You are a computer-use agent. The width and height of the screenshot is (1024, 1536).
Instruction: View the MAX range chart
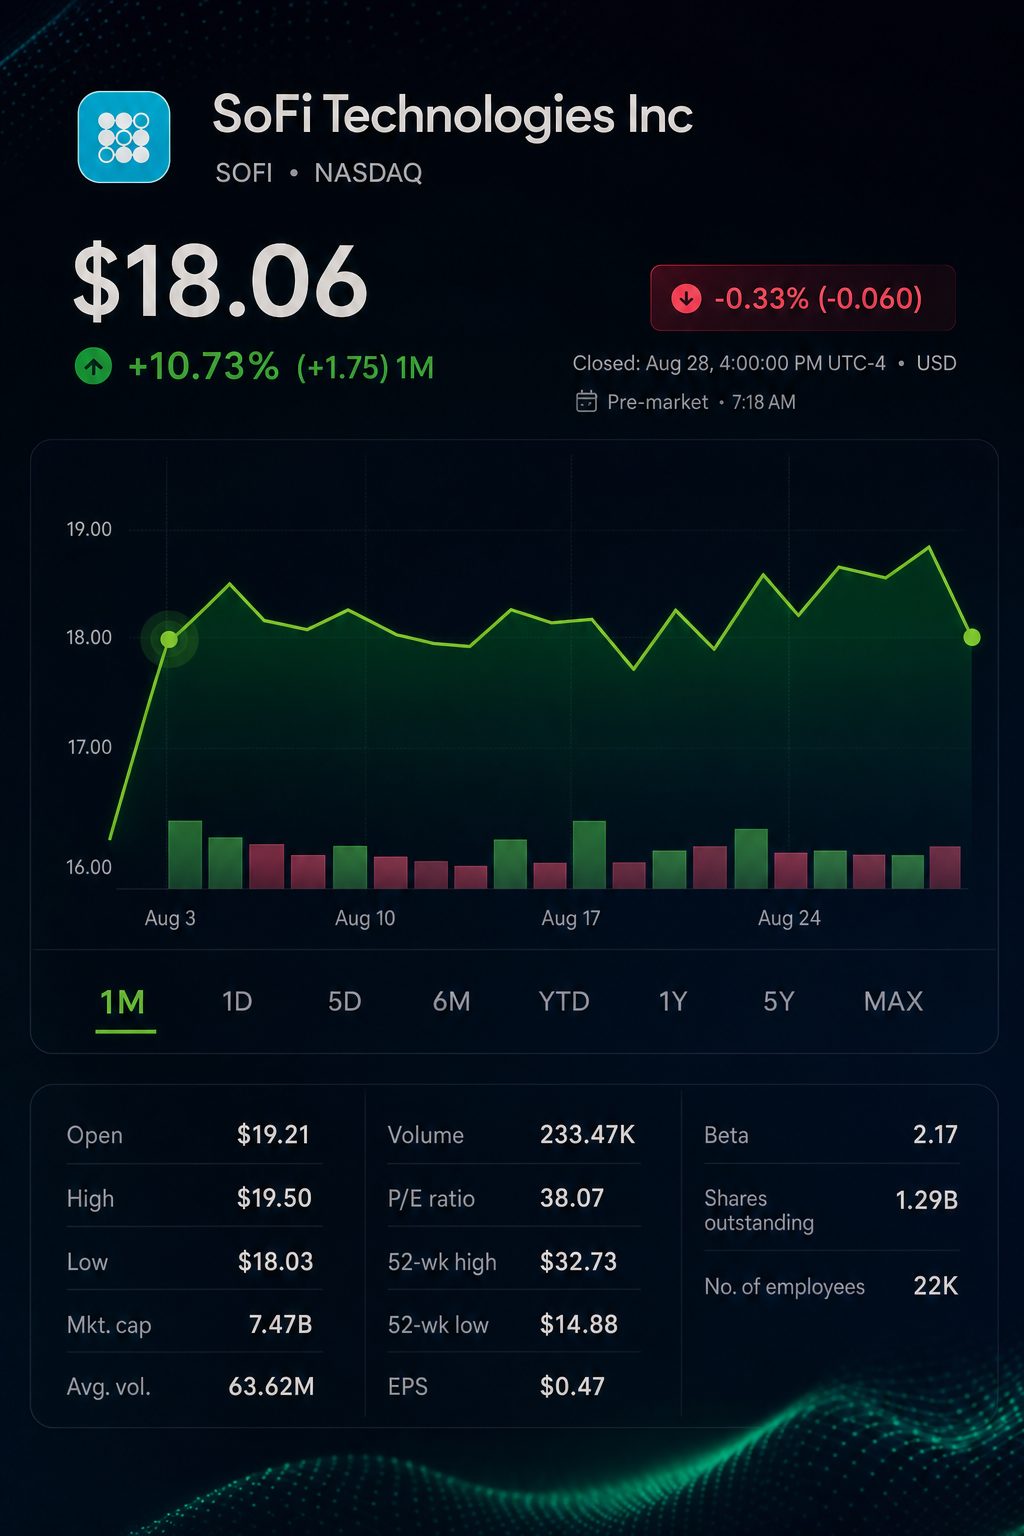[893, 1001]
